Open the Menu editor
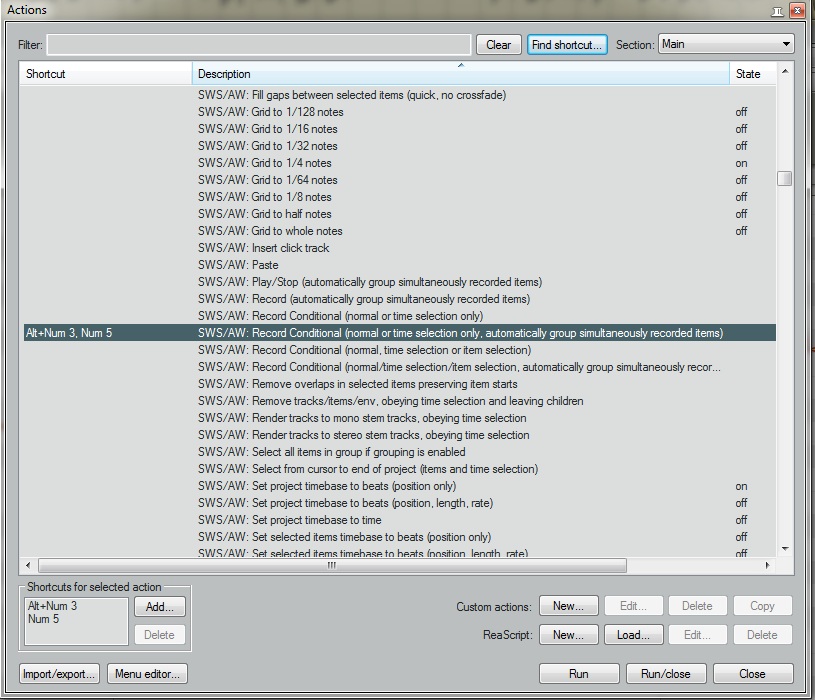815x700 pixels. (x=147, y=673)
